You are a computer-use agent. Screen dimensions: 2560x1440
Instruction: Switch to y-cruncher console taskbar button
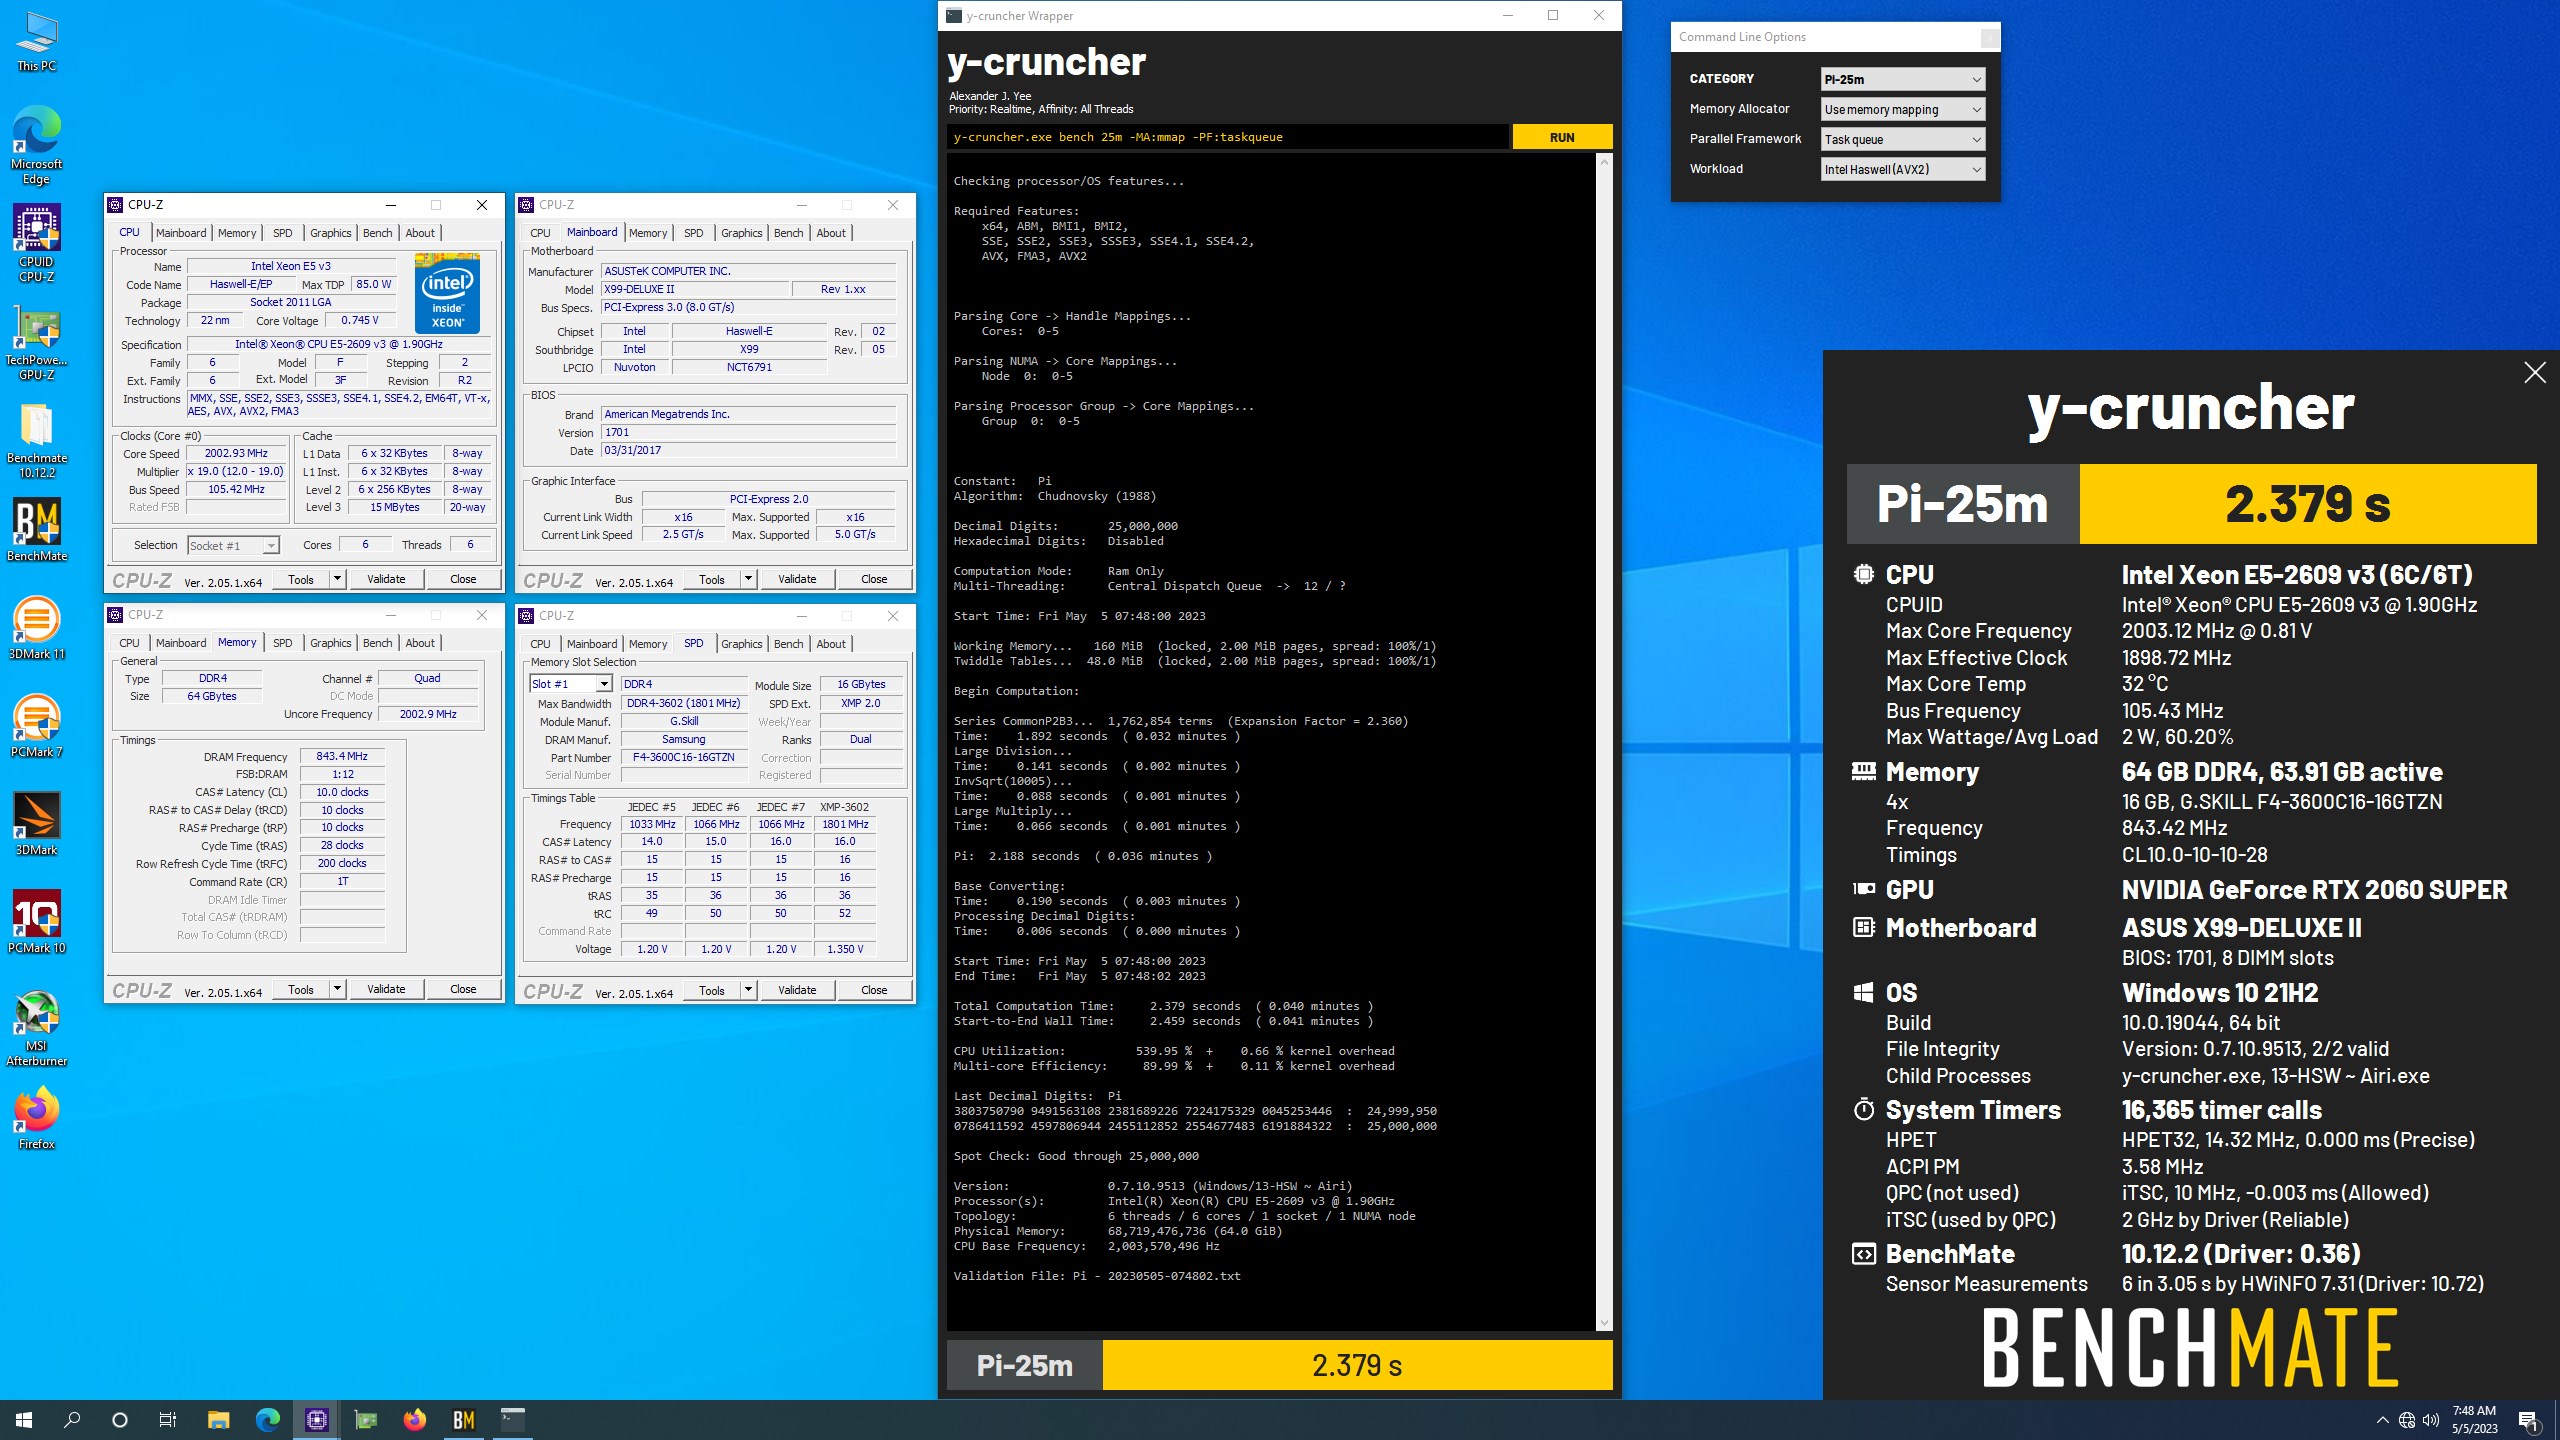(x=513, y=1420)
